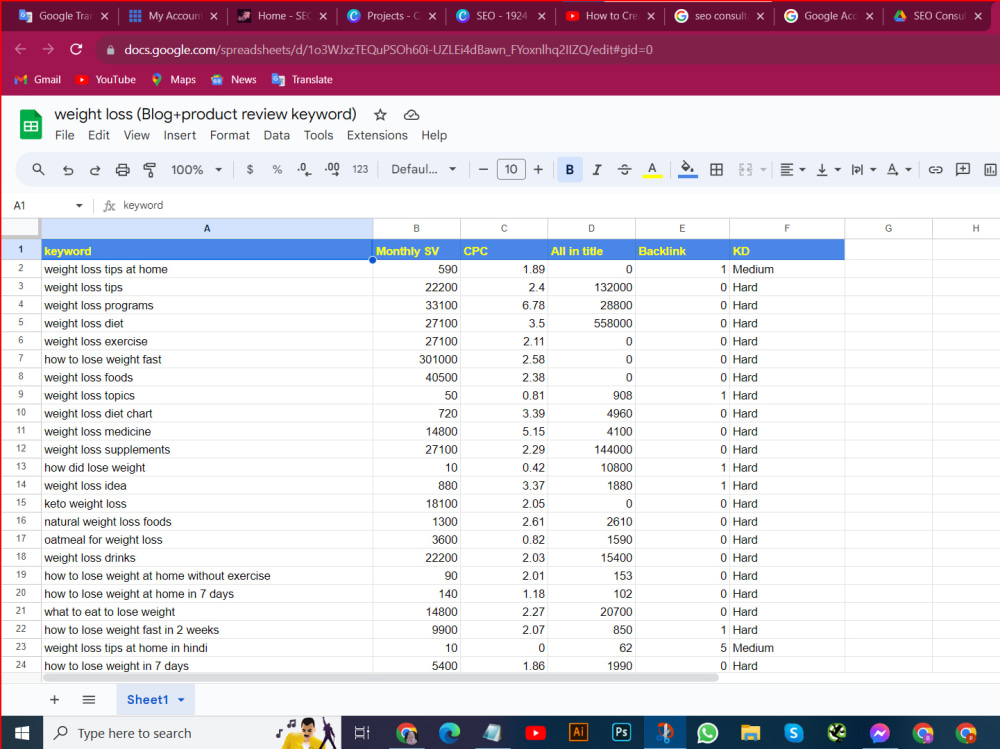The height and width of the screenshot is (749, 1000).
Task: Open the all sheets list icon
Action: click(x=89, y=700)
